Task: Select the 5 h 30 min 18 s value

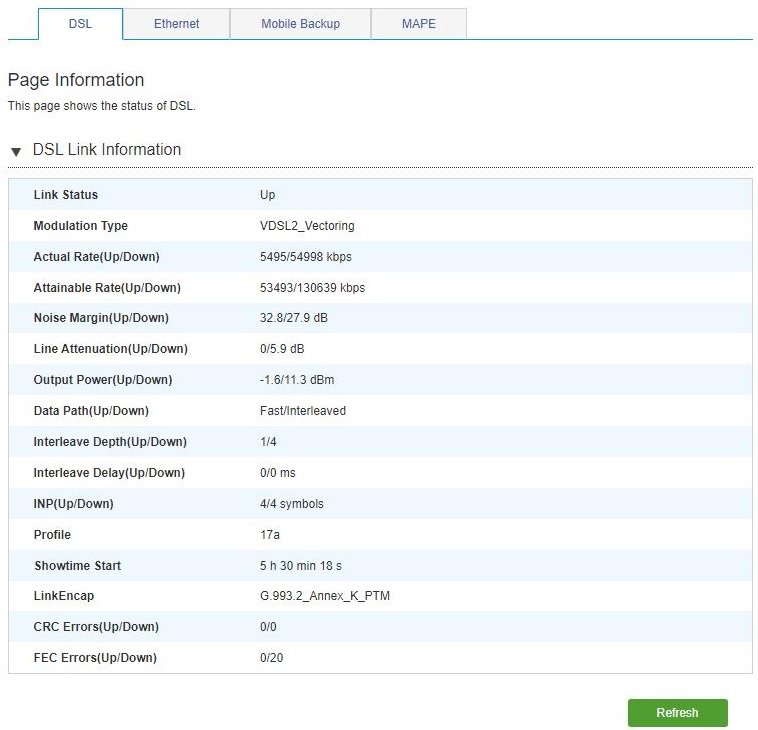Action: pyautogui.click(x=301, y=566)
